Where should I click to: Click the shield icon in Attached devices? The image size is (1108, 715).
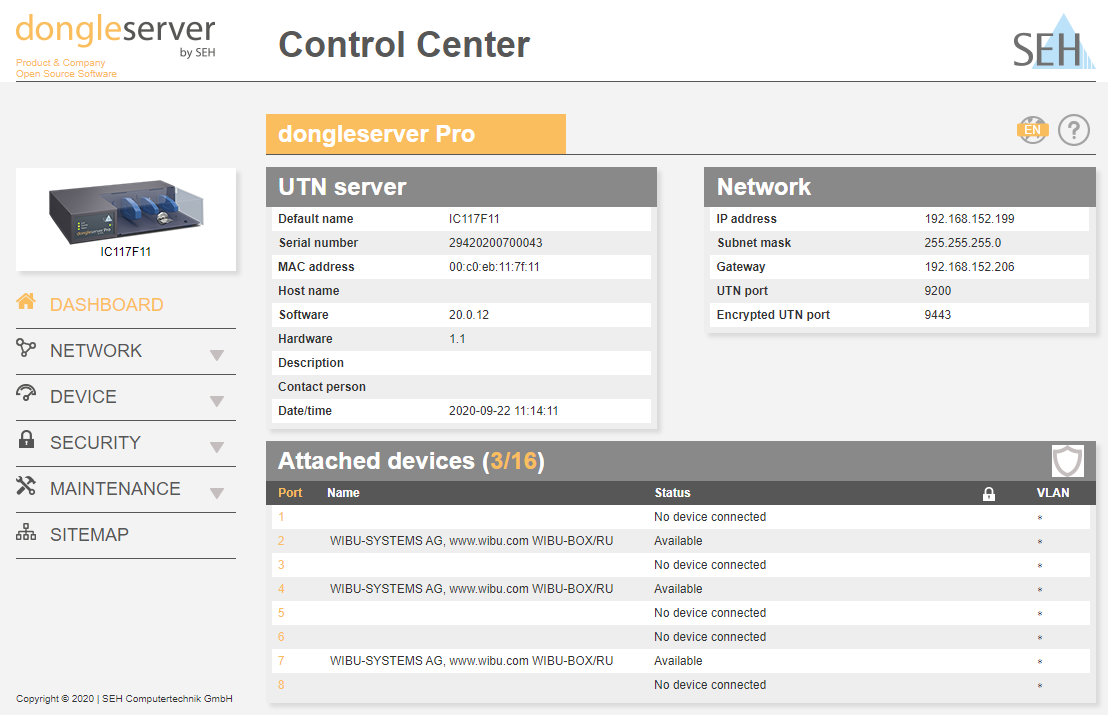[1067, 461]
